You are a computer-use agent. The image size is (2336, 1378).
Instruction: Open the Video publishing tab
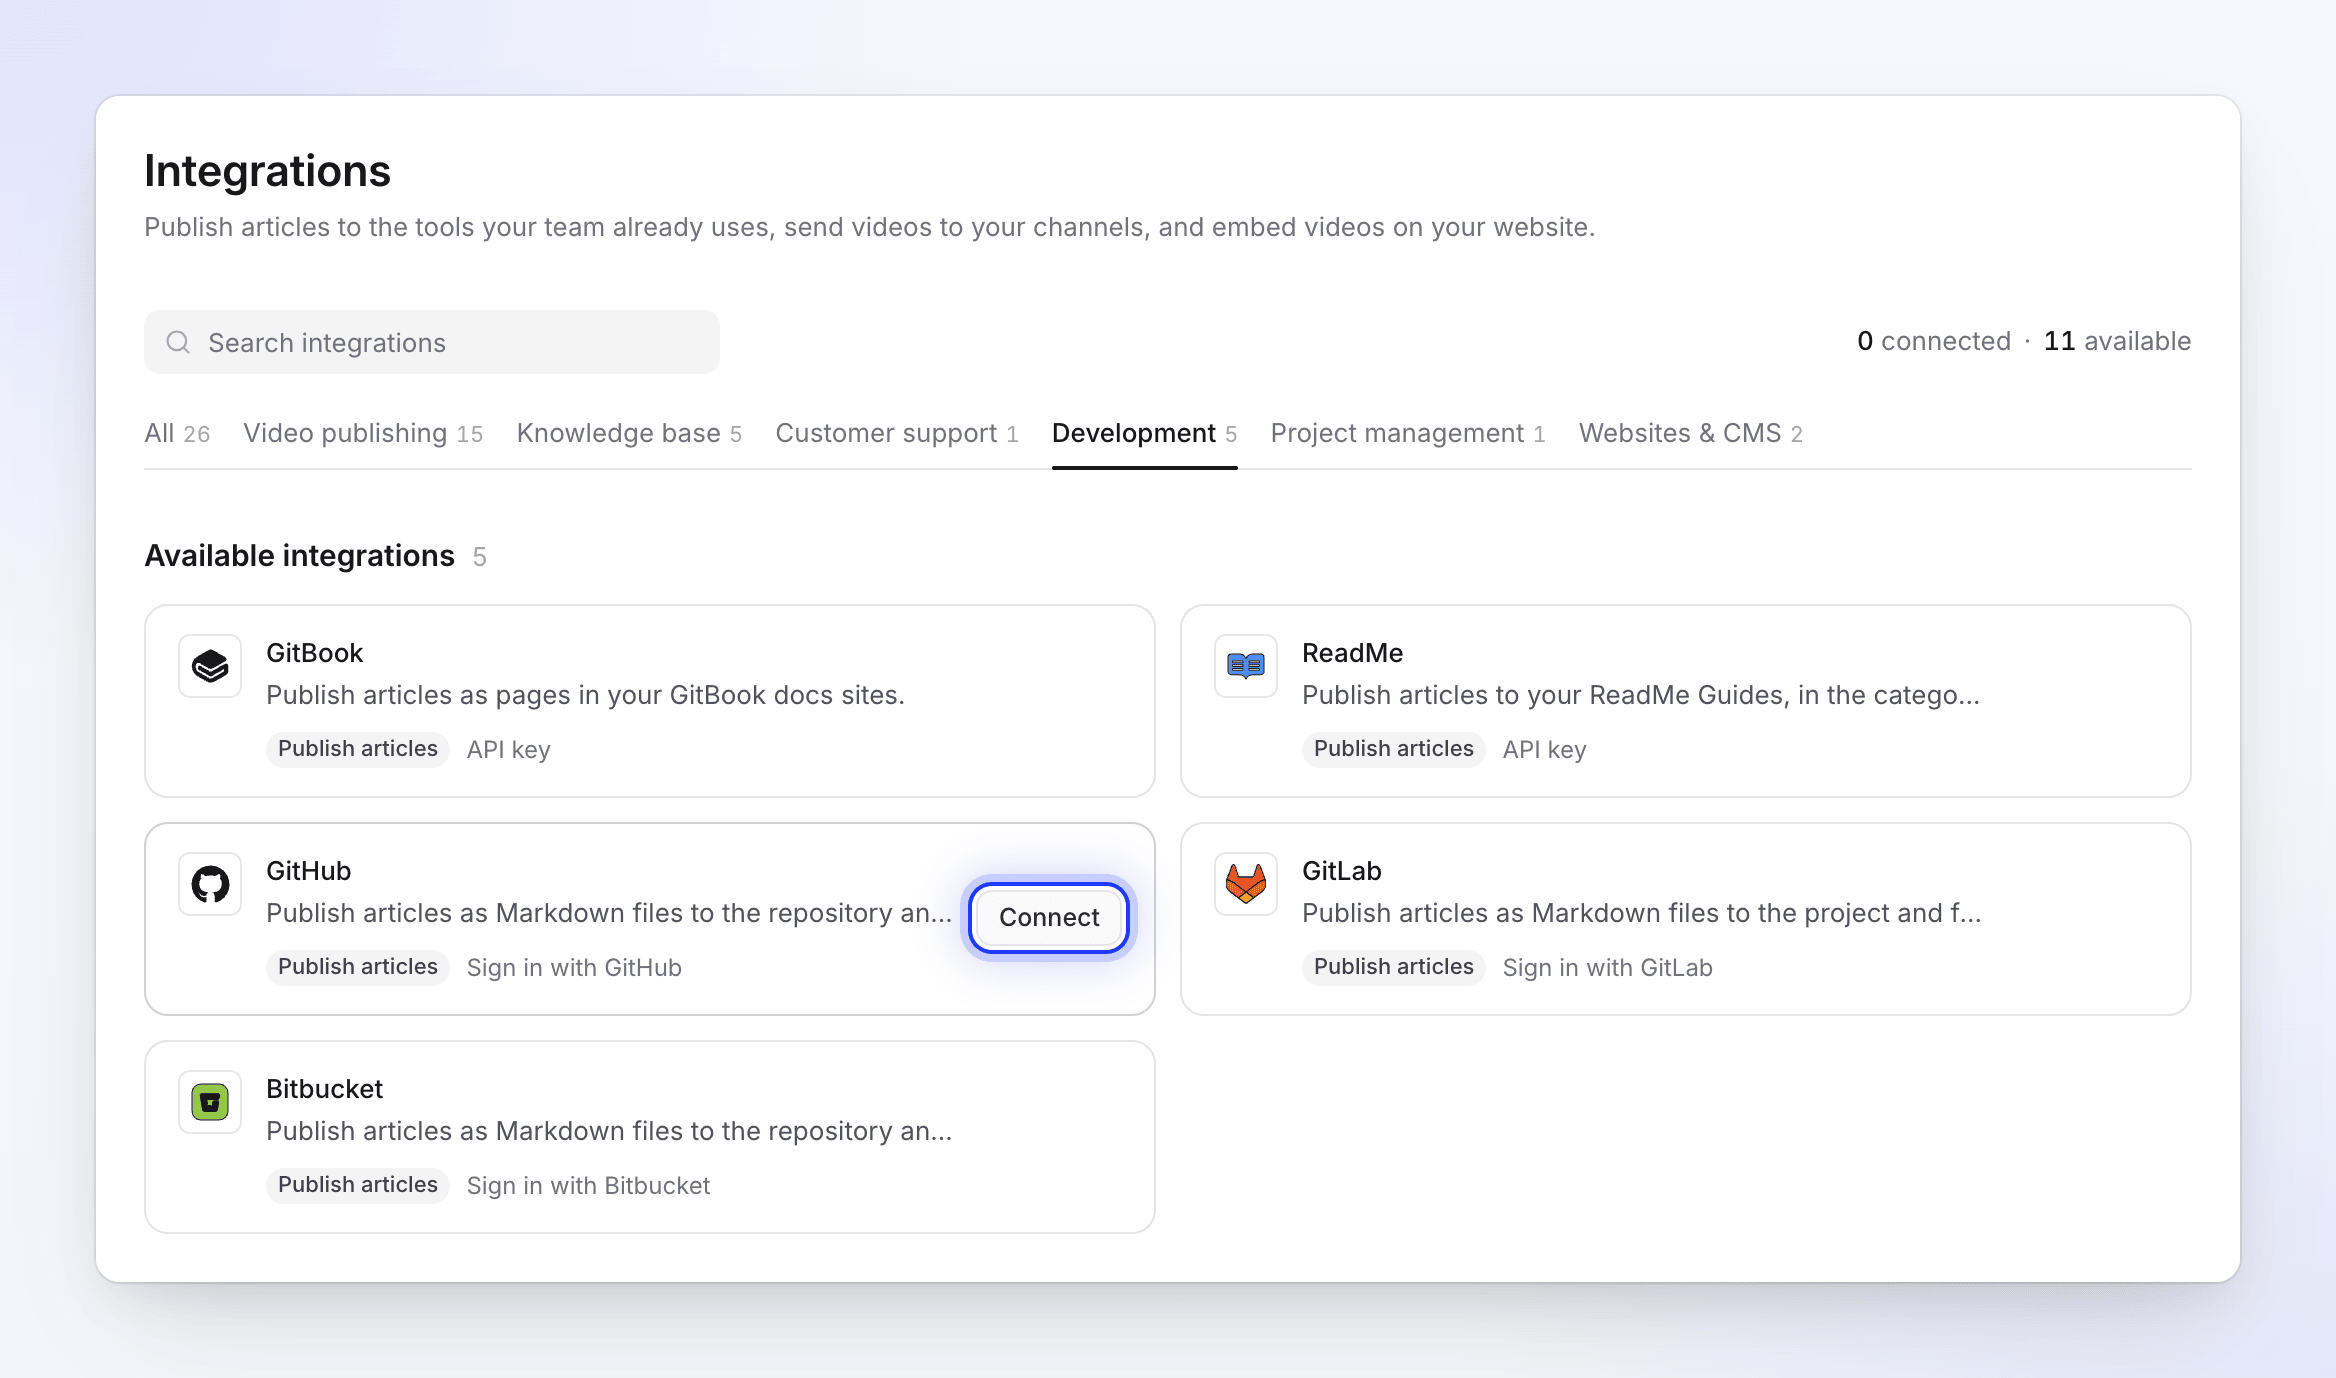(x=363, y=433)
